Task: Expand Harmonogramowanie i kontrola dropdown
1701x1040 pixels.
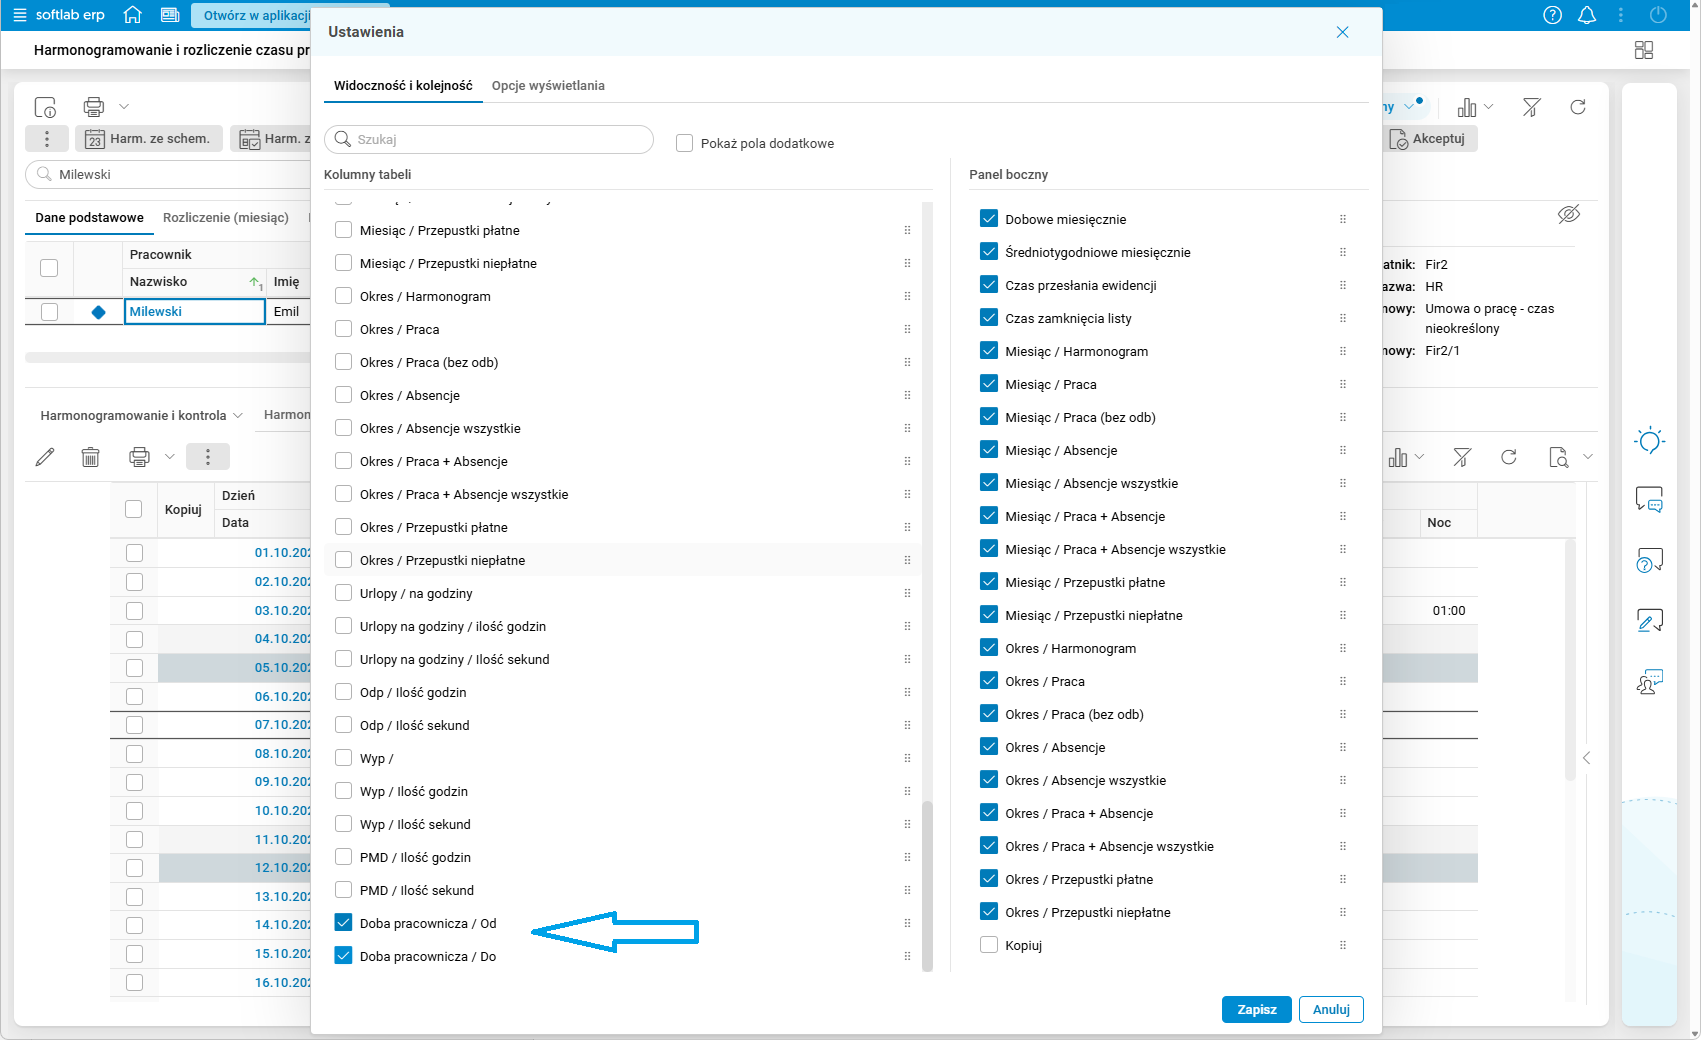Action: (x=238, y=416)
